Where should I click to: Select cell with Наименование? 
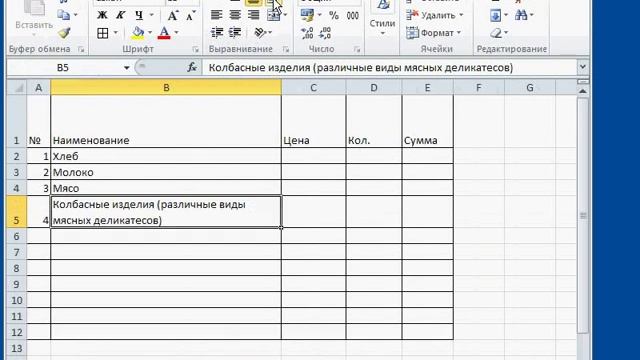[x=166, y=121]
